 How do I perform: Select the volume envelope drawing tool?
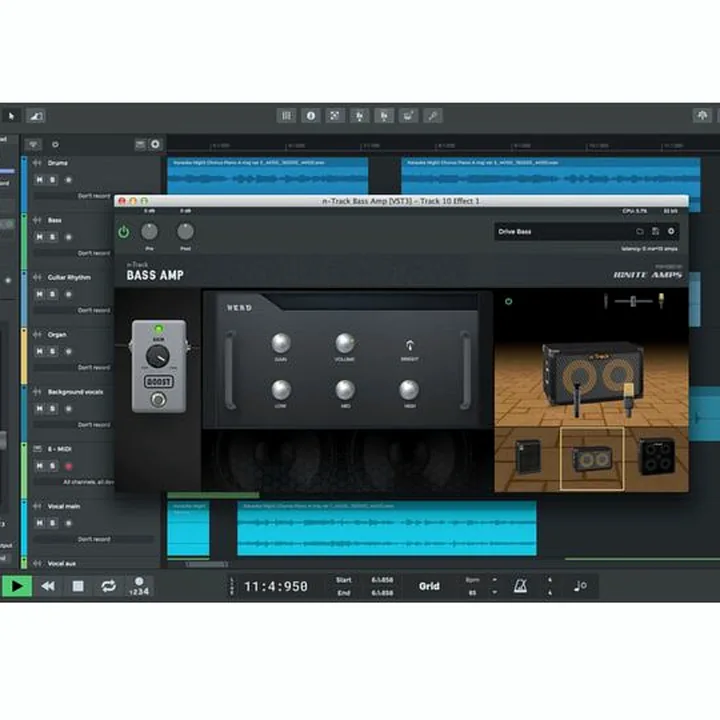pyautogui.click(x=35, y=116)
